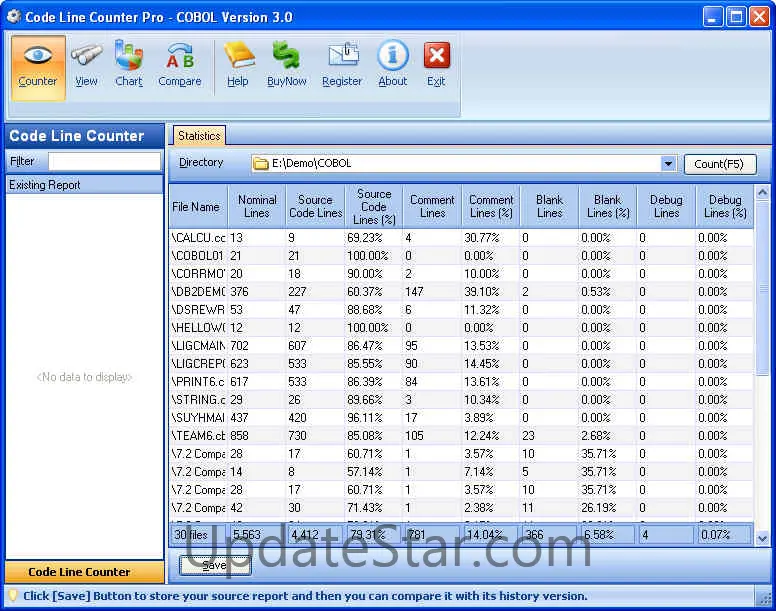Click source percentage 96.11%
The width and height of the screenshot is (776, 611).
pos(365,418)
